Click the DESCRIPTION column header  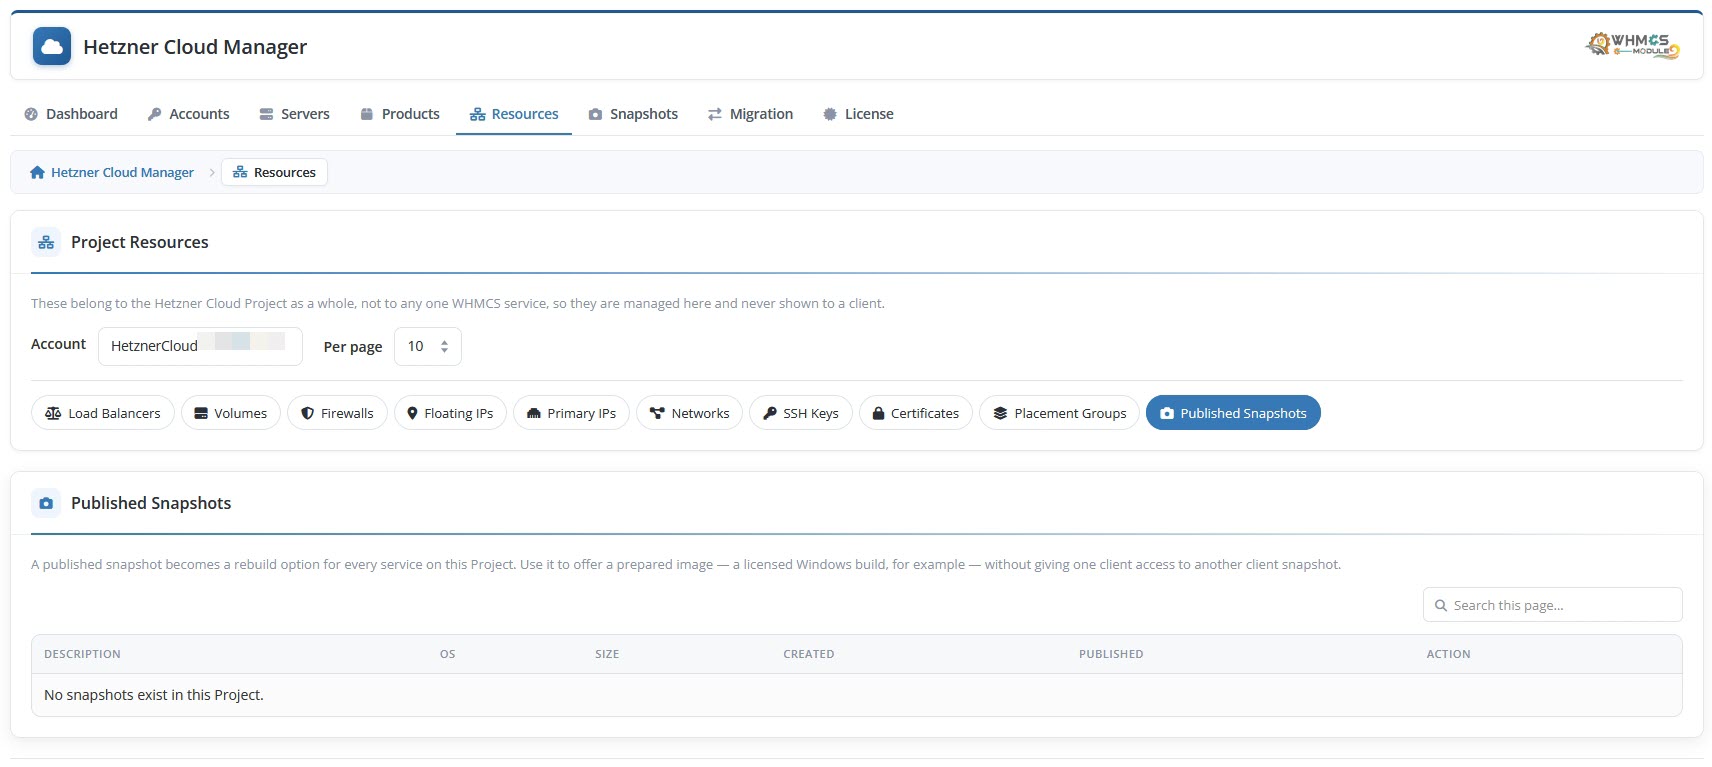(x=82, y=654)
